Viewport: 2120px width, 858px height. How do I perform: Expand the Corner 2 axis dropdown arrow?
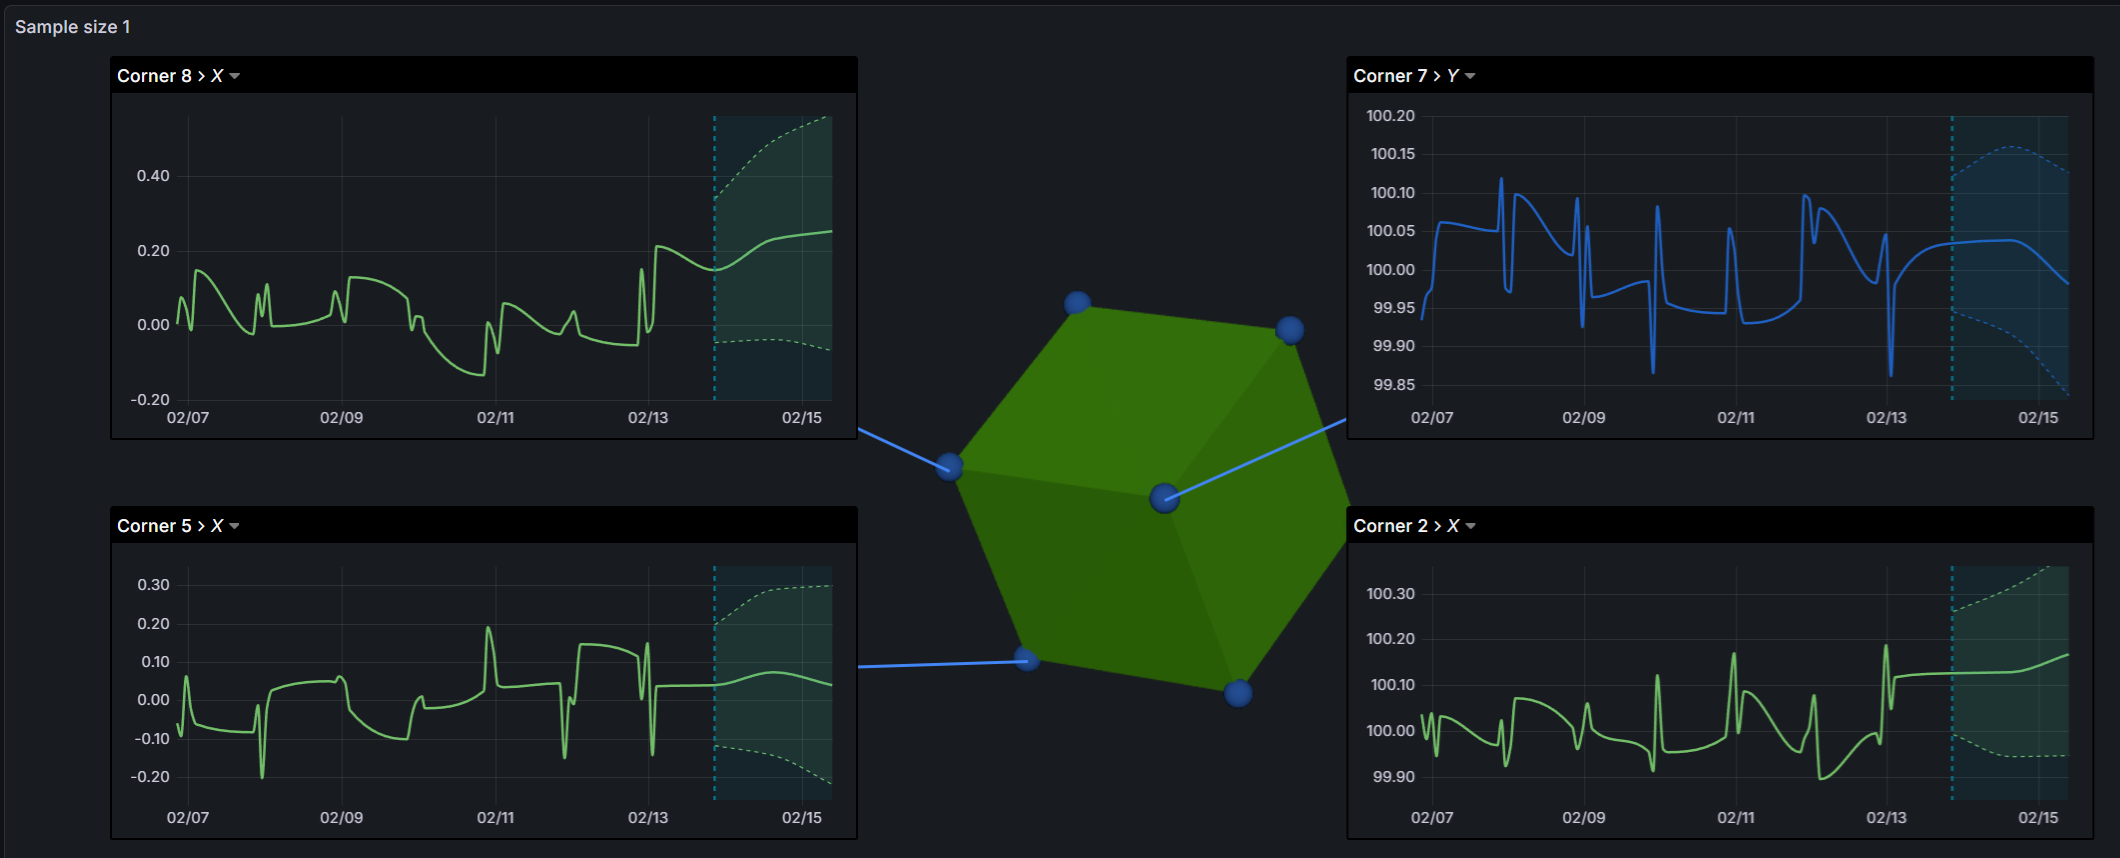pos(1470,527)
